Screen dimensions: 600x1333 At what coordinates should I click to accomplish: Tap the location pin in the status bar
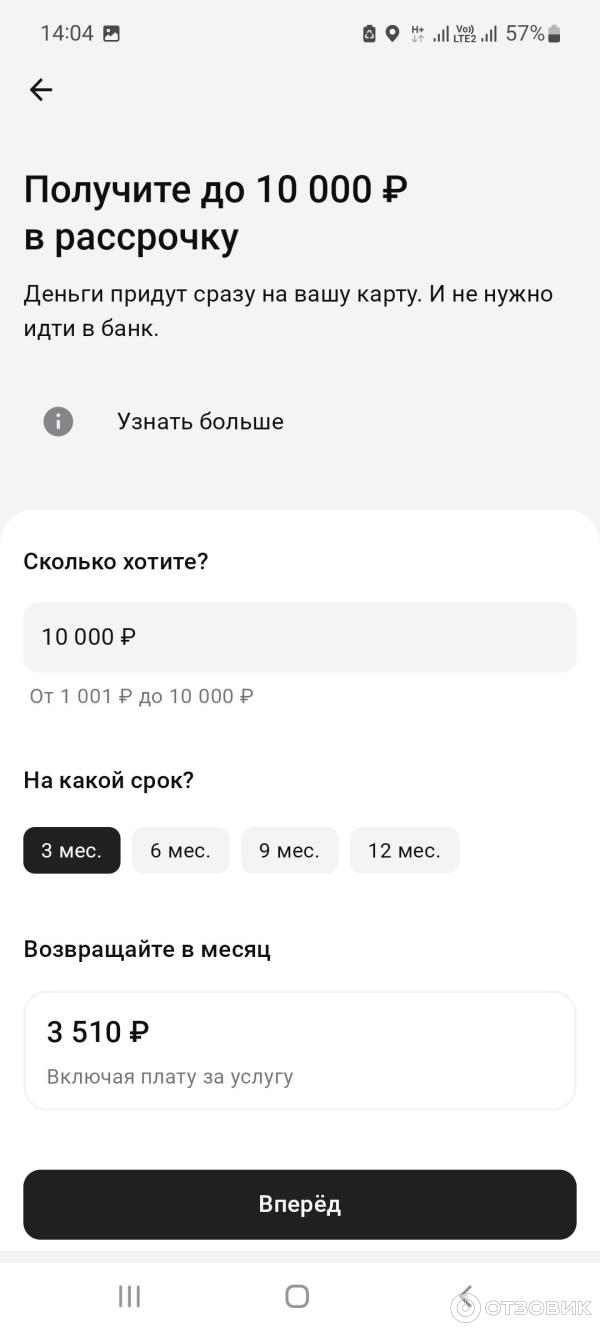click(392, 34)
